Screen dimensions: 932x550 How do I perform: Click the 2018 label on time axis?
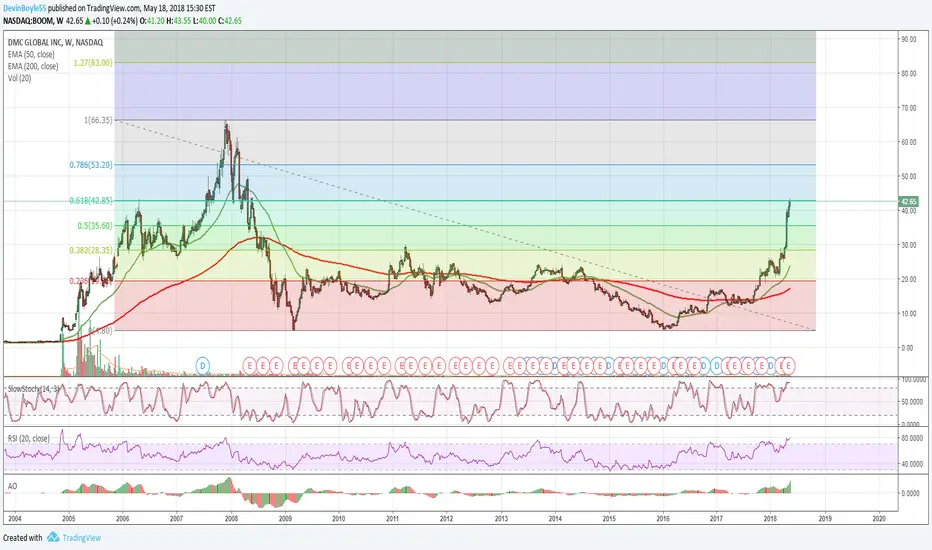point(770,518)
